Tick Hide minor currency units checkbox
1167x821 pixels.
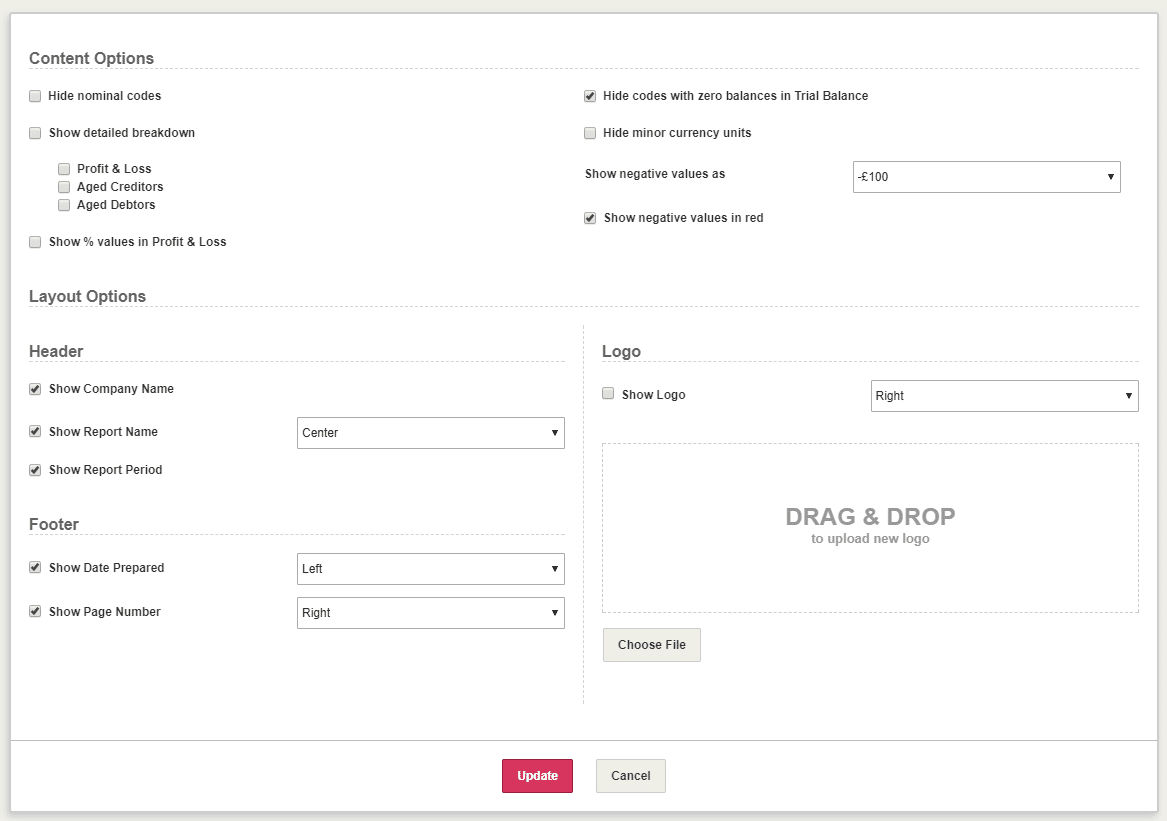coord(590,133)
